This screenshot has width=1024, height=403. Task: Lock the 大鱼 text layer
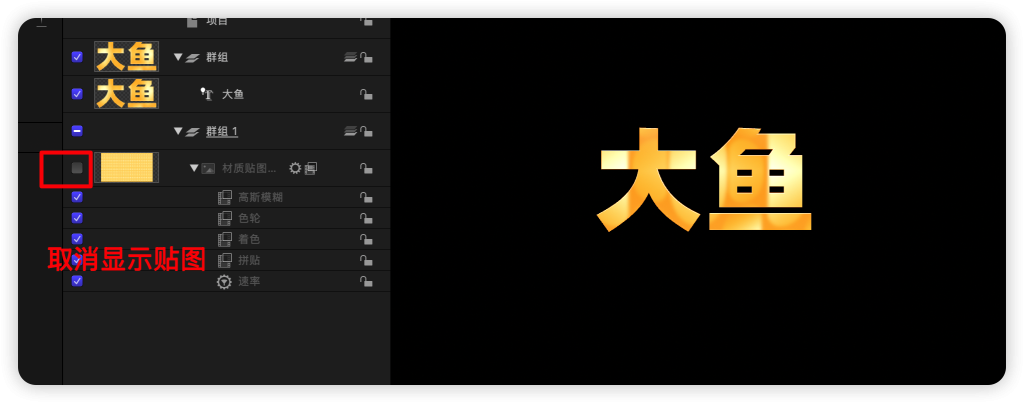click(x=367, y=94)
